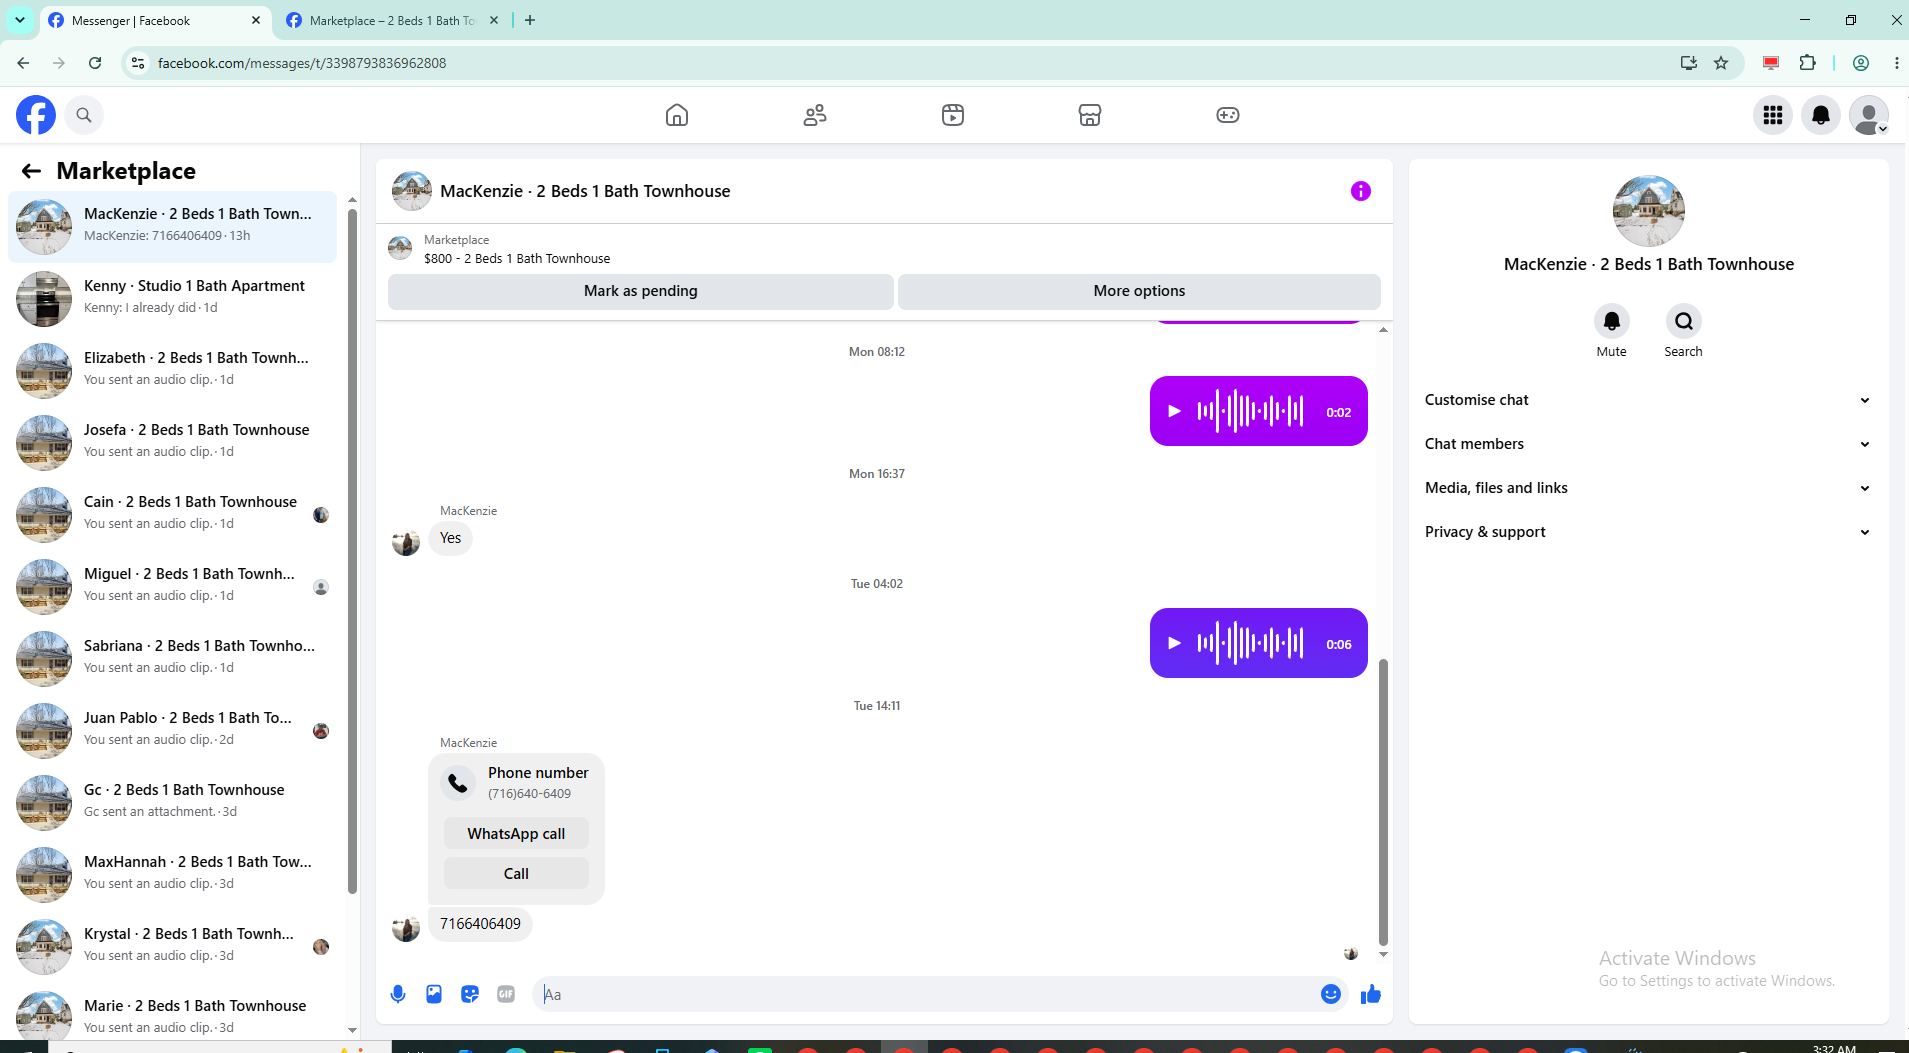
Task: Open the Sabriana 2 Beds conversation
Action: coord(172,659)
